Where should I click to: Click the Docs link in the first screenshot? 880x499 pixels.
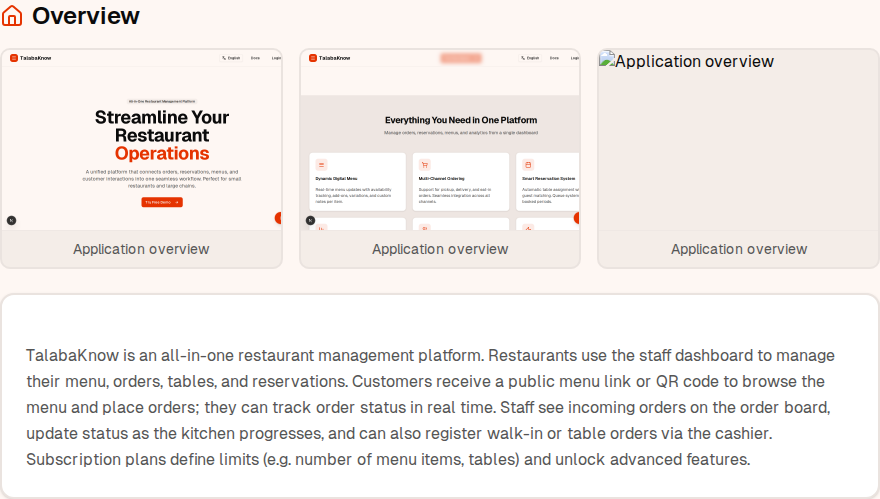[255, 58]
